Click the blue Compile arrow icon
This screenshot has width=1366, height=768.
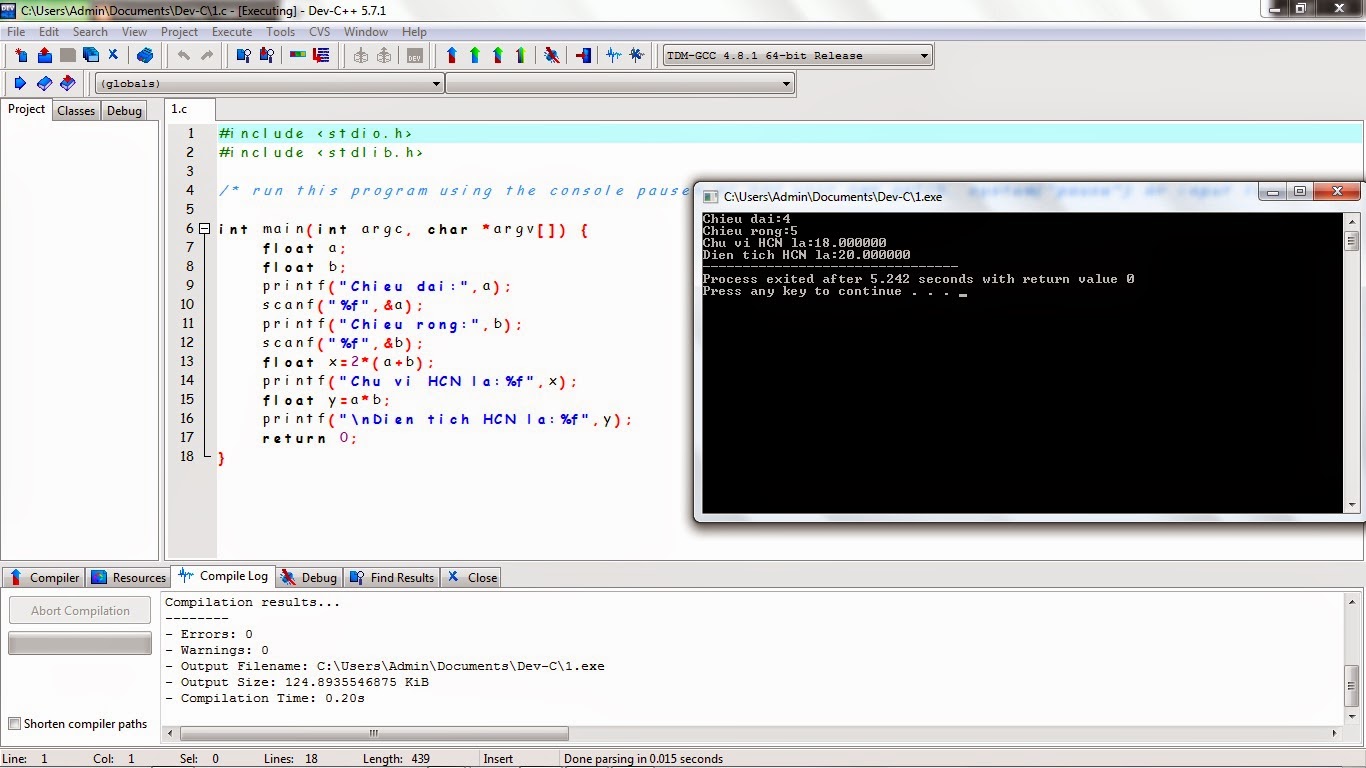[452, 56]
